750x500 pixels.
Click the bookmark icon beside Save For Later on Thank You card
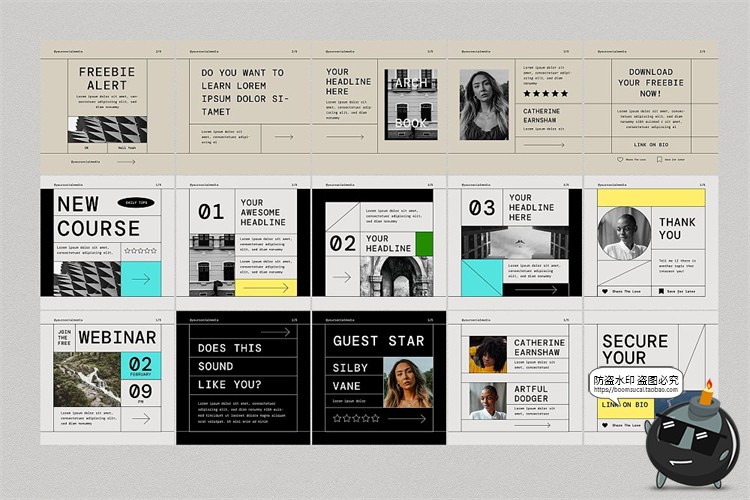[660, 291]
